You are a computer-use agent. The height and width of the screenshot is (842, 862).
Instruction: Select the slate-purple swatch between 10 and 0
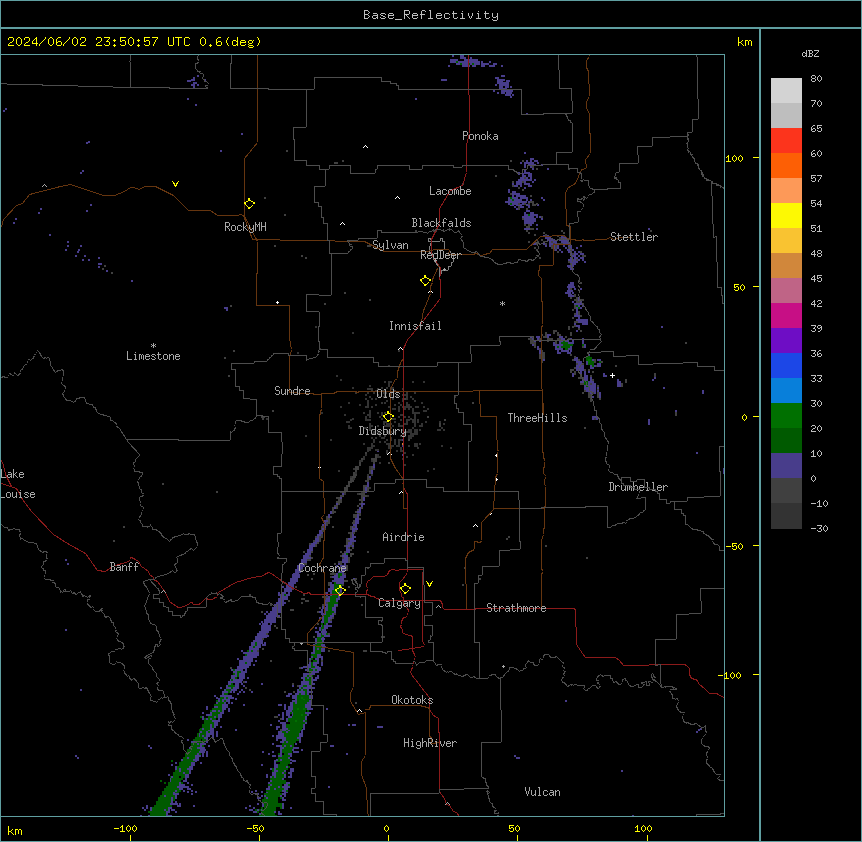786,466
